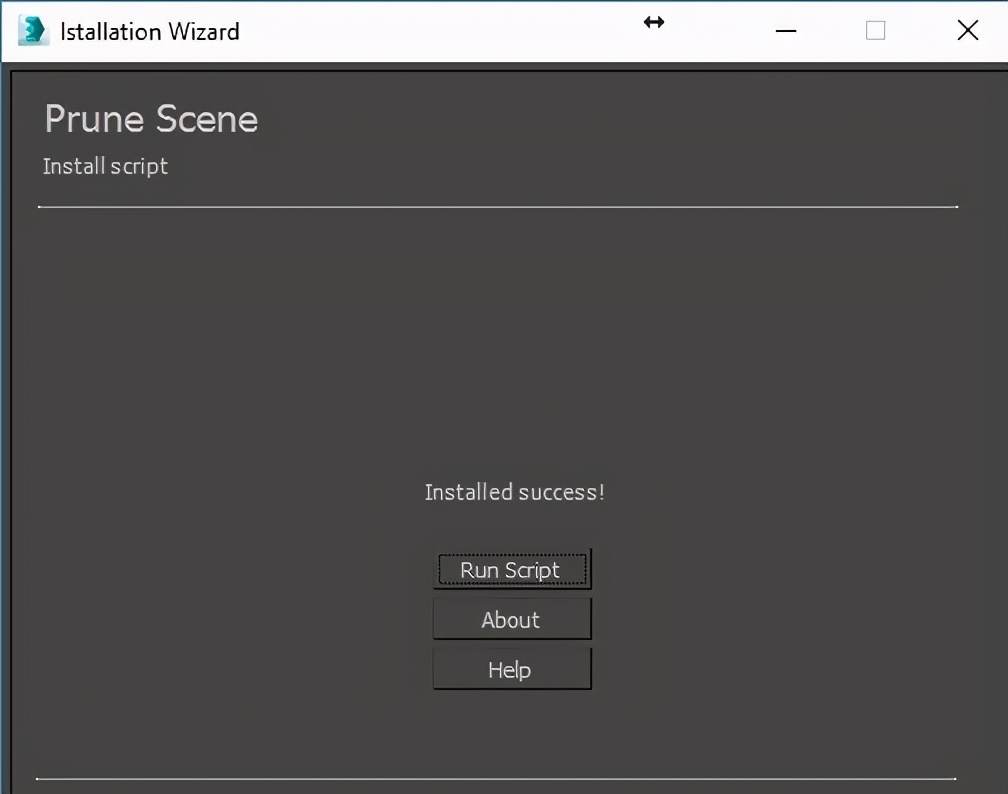Minimize the Istallation Wizard window
Screen dimensions: 1008x794
(786, 30)
